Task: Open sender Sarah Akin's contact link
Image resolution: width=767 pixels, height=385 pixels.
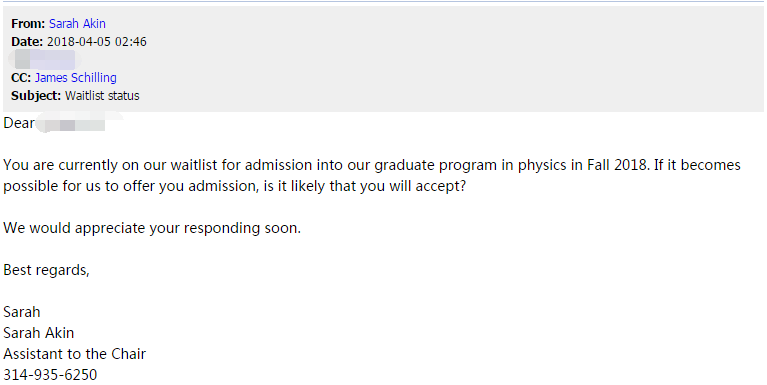Action: 77,23
